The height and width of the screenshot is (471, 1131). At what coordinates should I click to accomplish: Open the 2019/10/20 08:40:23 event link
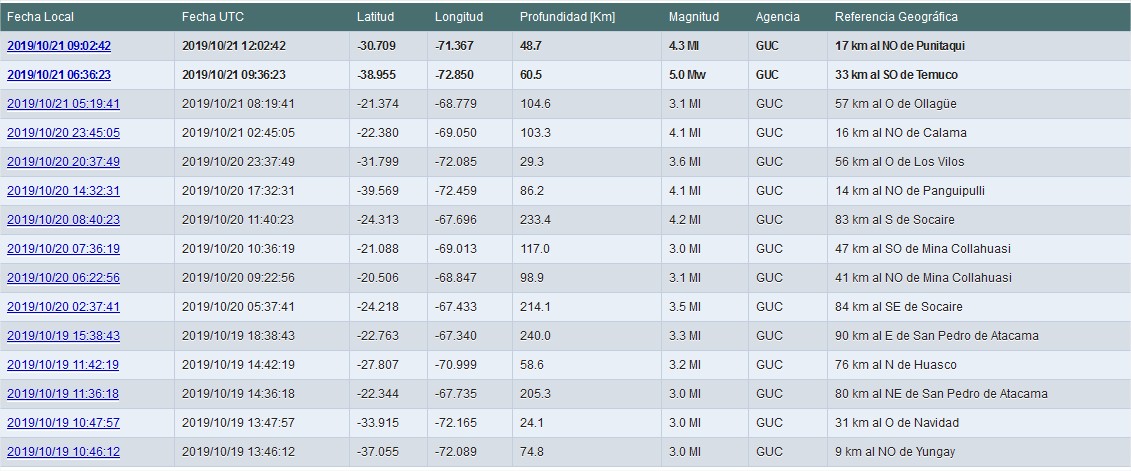coord(63,219)
